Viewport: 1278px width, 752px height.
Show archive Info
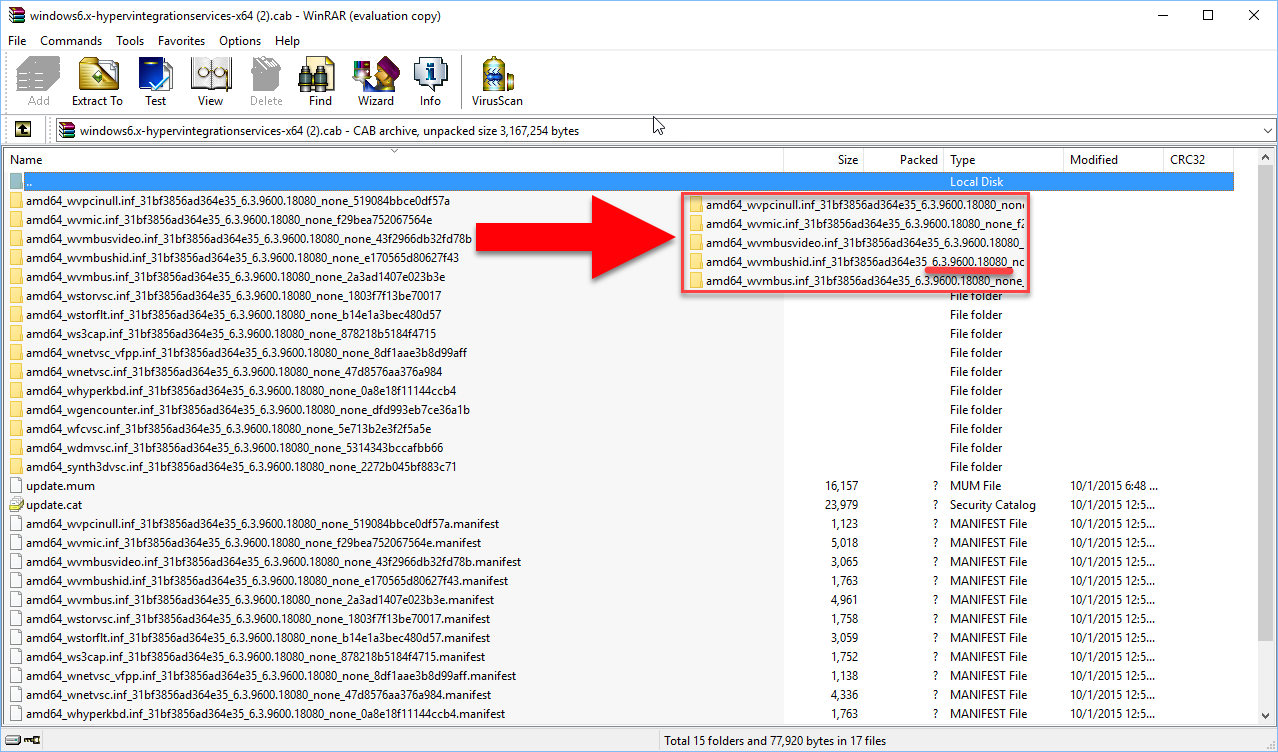[x=430, y=75]
